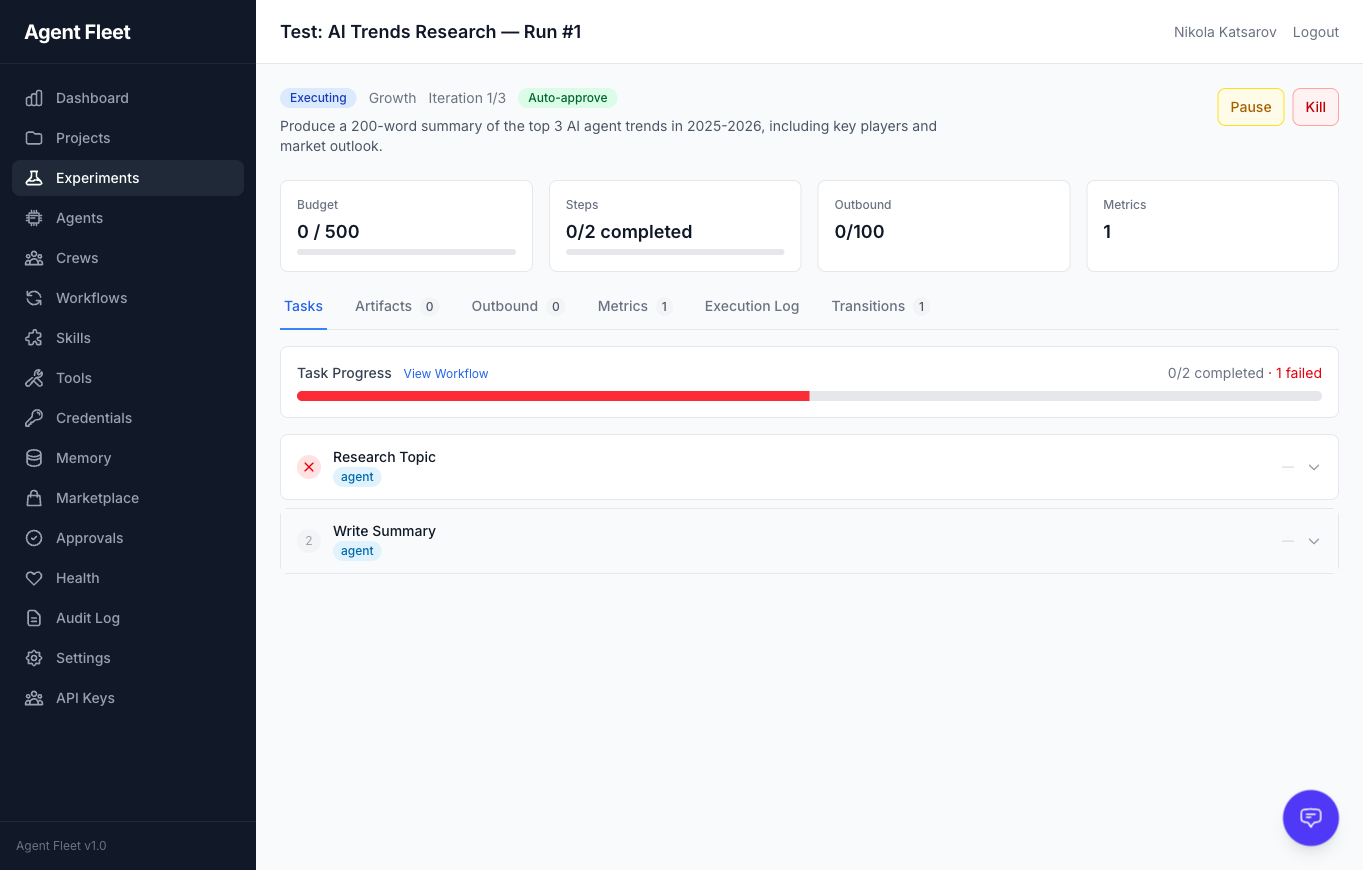Click the Steps progress bar
This screenshot has height=870, width=1363.
[675, 252]
